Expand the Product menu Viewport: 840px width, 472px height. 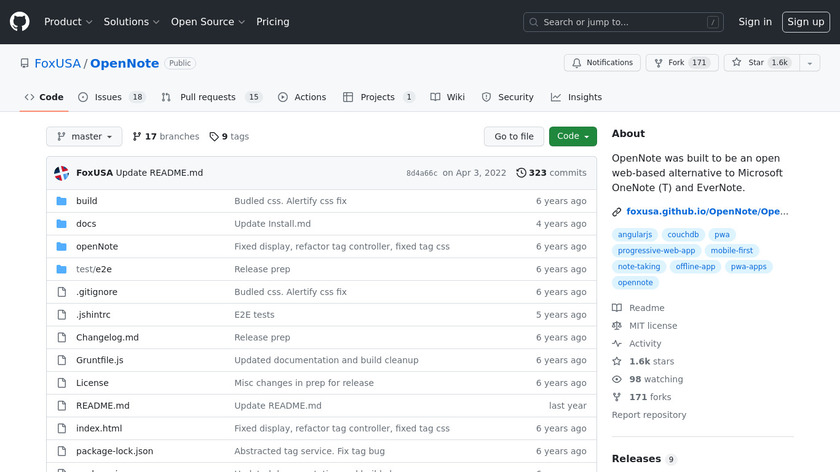68,22
